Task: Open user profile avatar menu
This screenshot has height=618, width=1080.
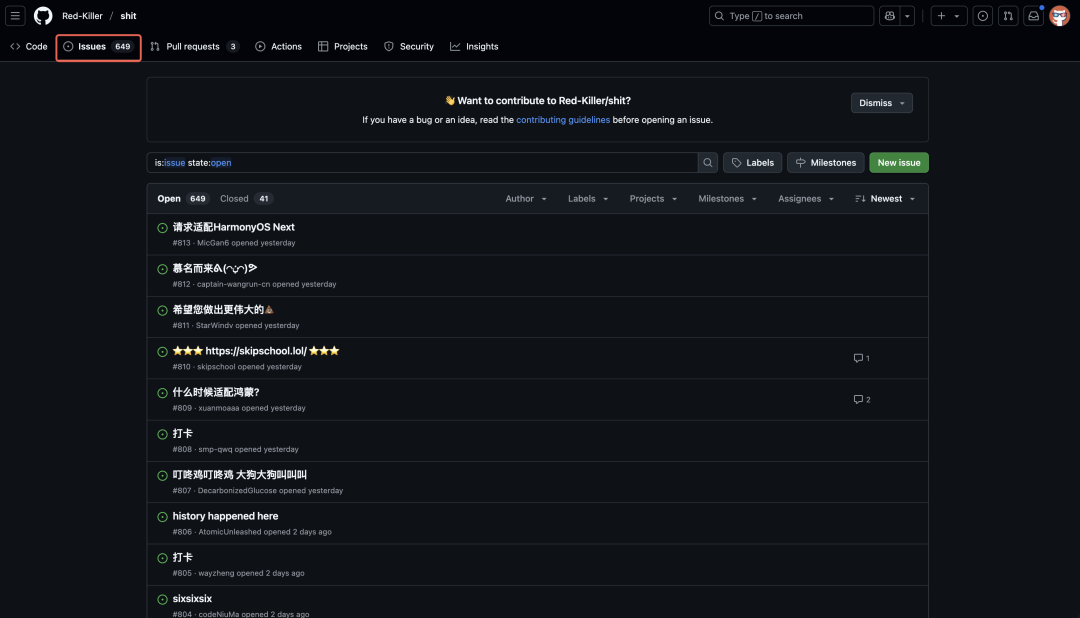Action: [x=1059, y=16]
